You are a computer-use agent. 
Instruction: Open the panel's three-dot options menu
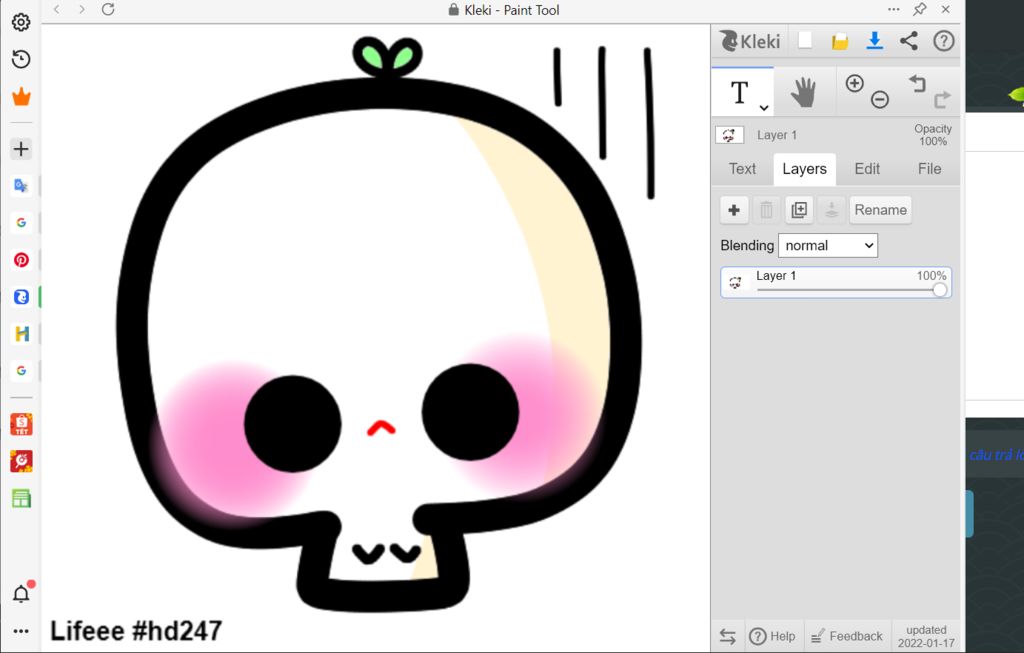[x=893, y=10]
